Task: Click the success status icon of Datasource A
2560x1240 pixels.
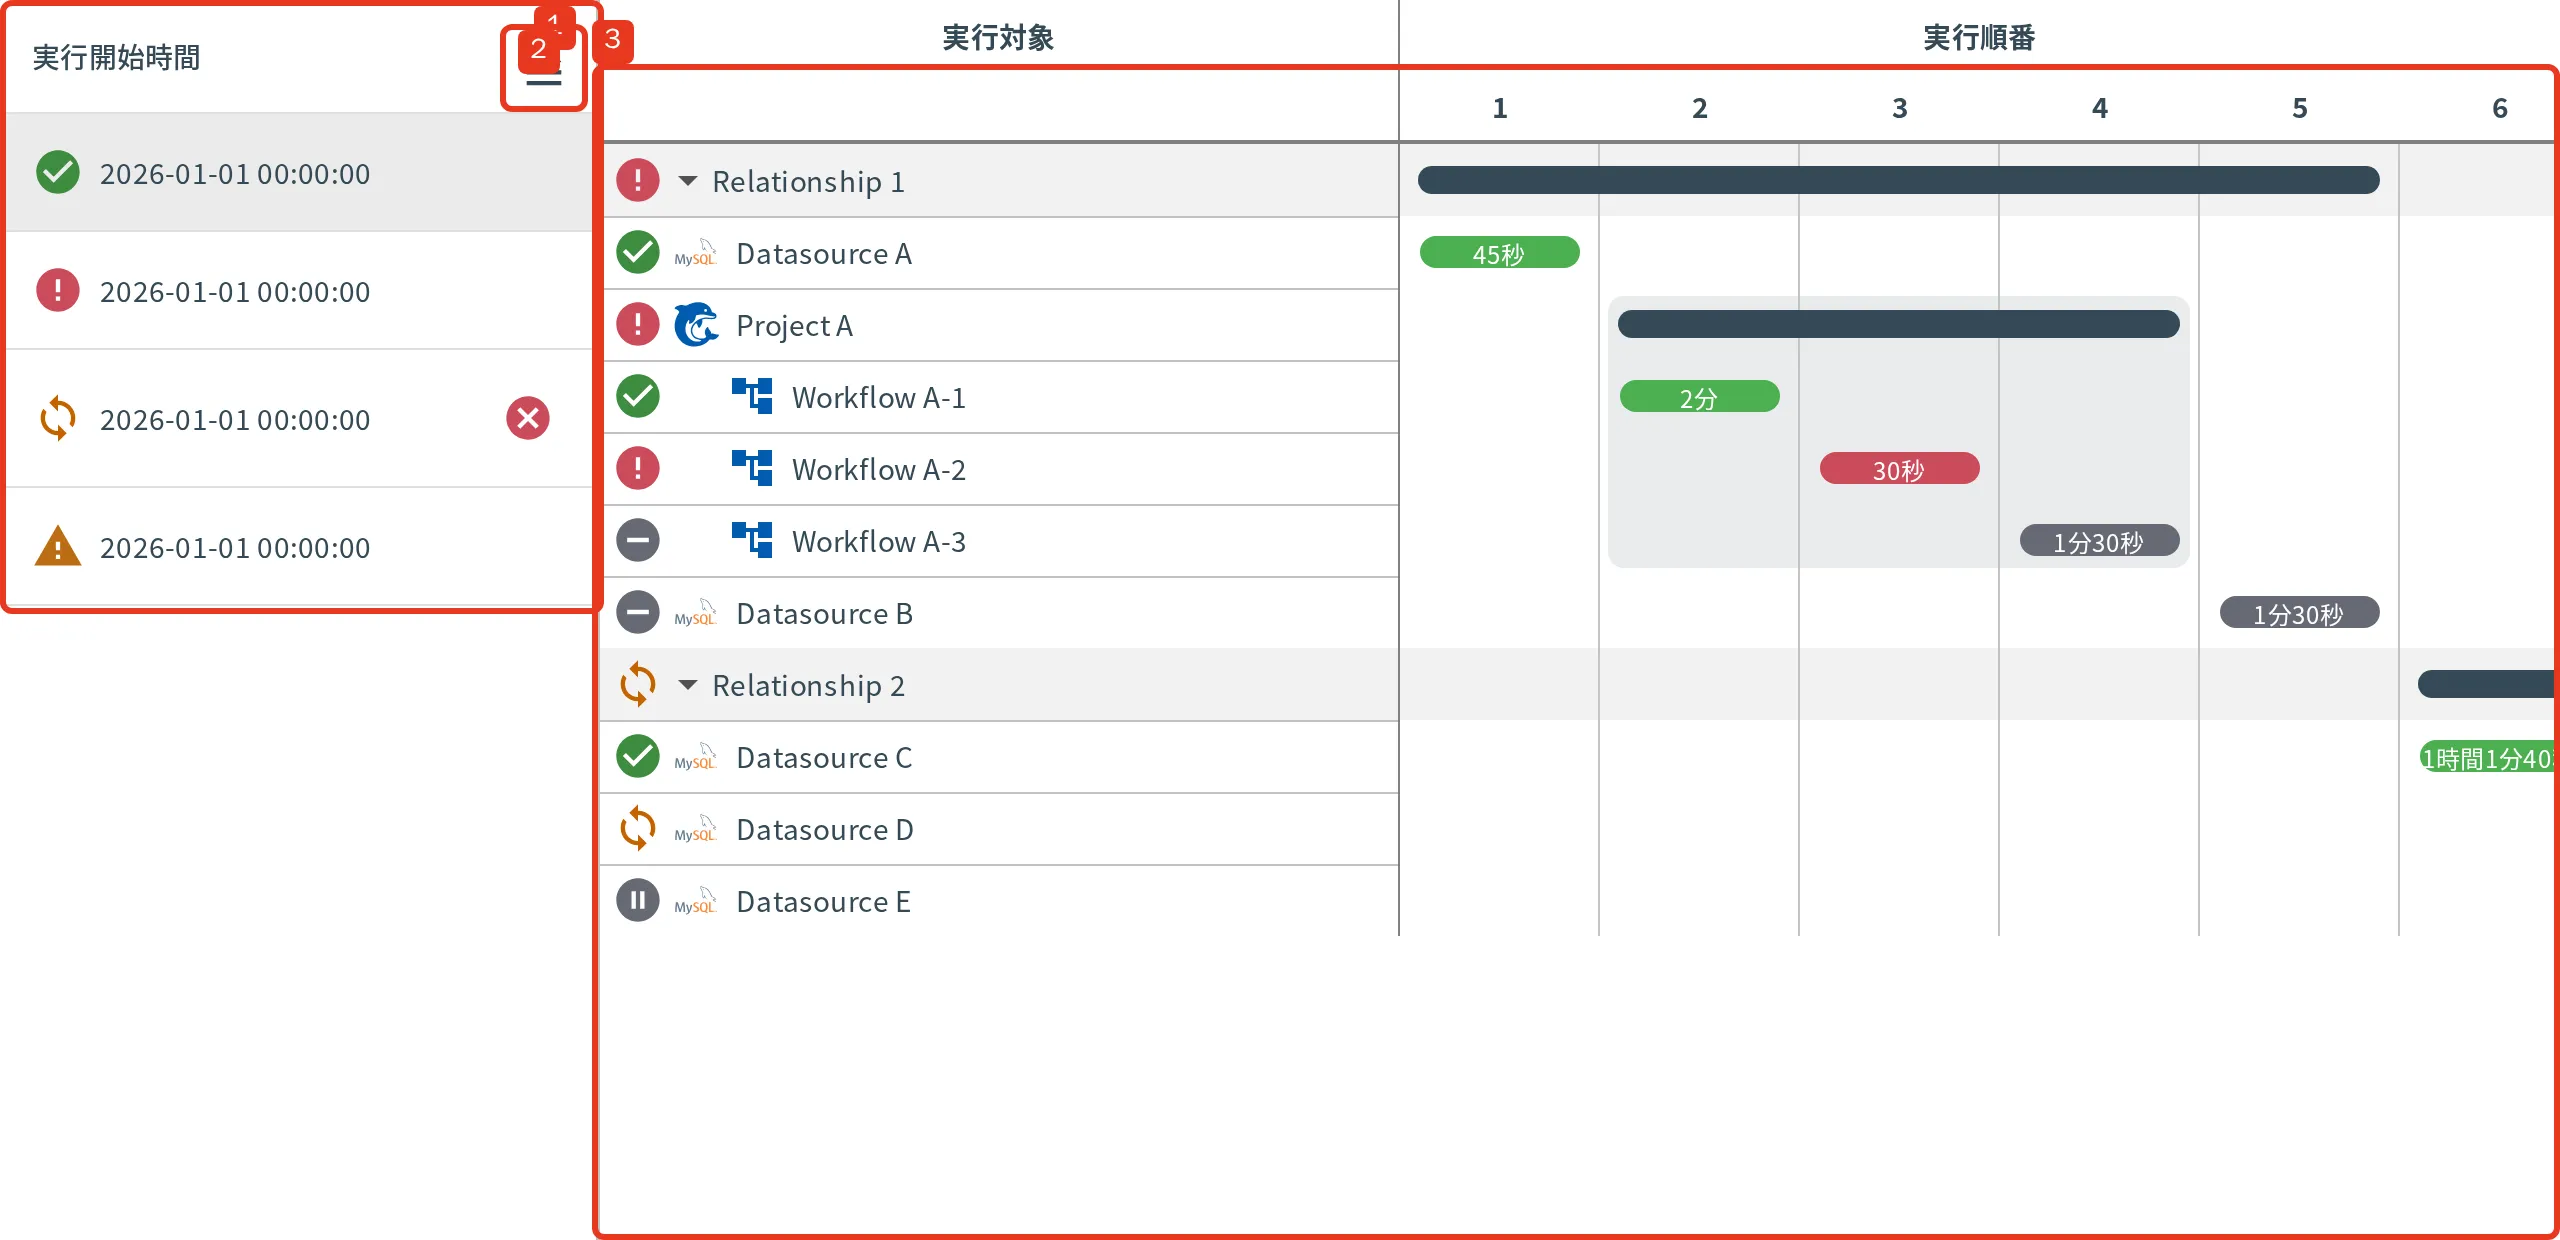Action: pyautogui.click(x=638, y=253)
